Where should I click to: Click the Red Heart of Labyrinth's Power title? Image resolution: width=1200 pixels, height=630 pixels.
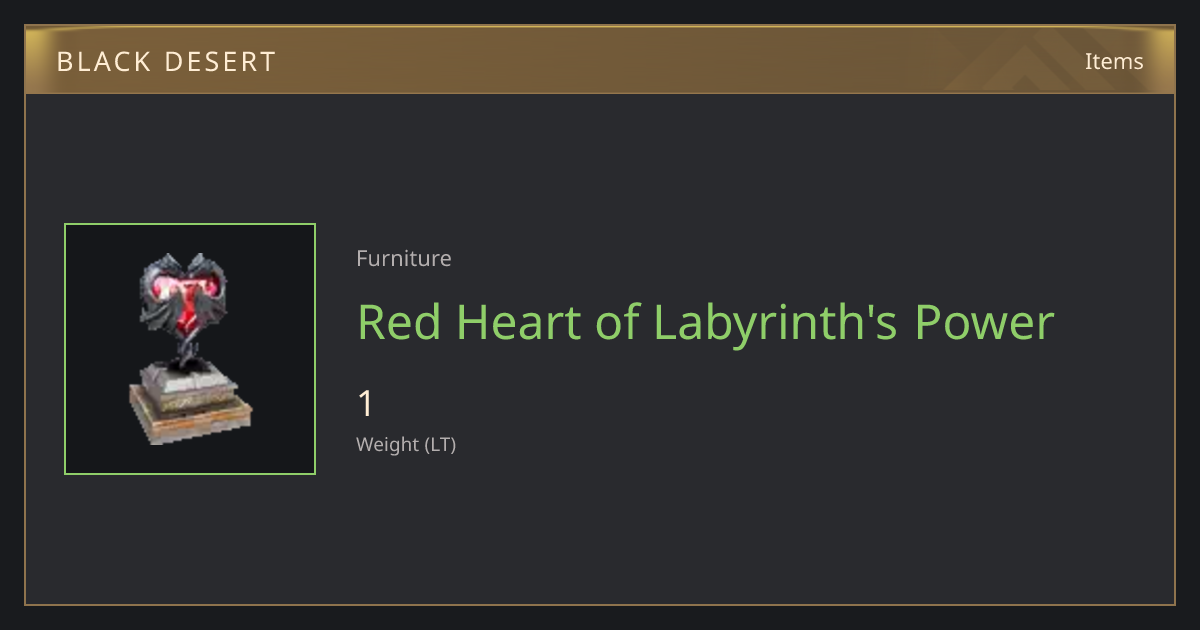706,323
